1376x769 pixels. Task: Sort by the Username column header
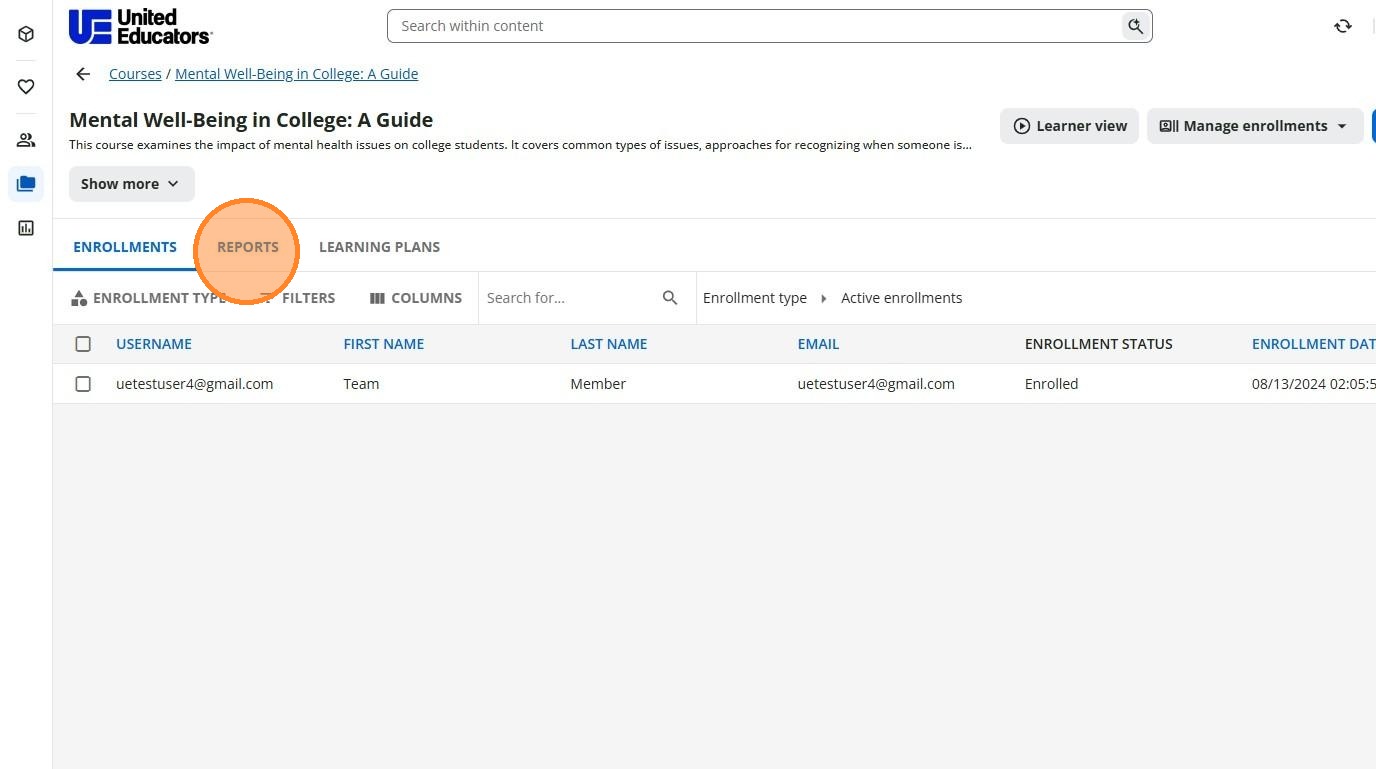coord(154,344)
